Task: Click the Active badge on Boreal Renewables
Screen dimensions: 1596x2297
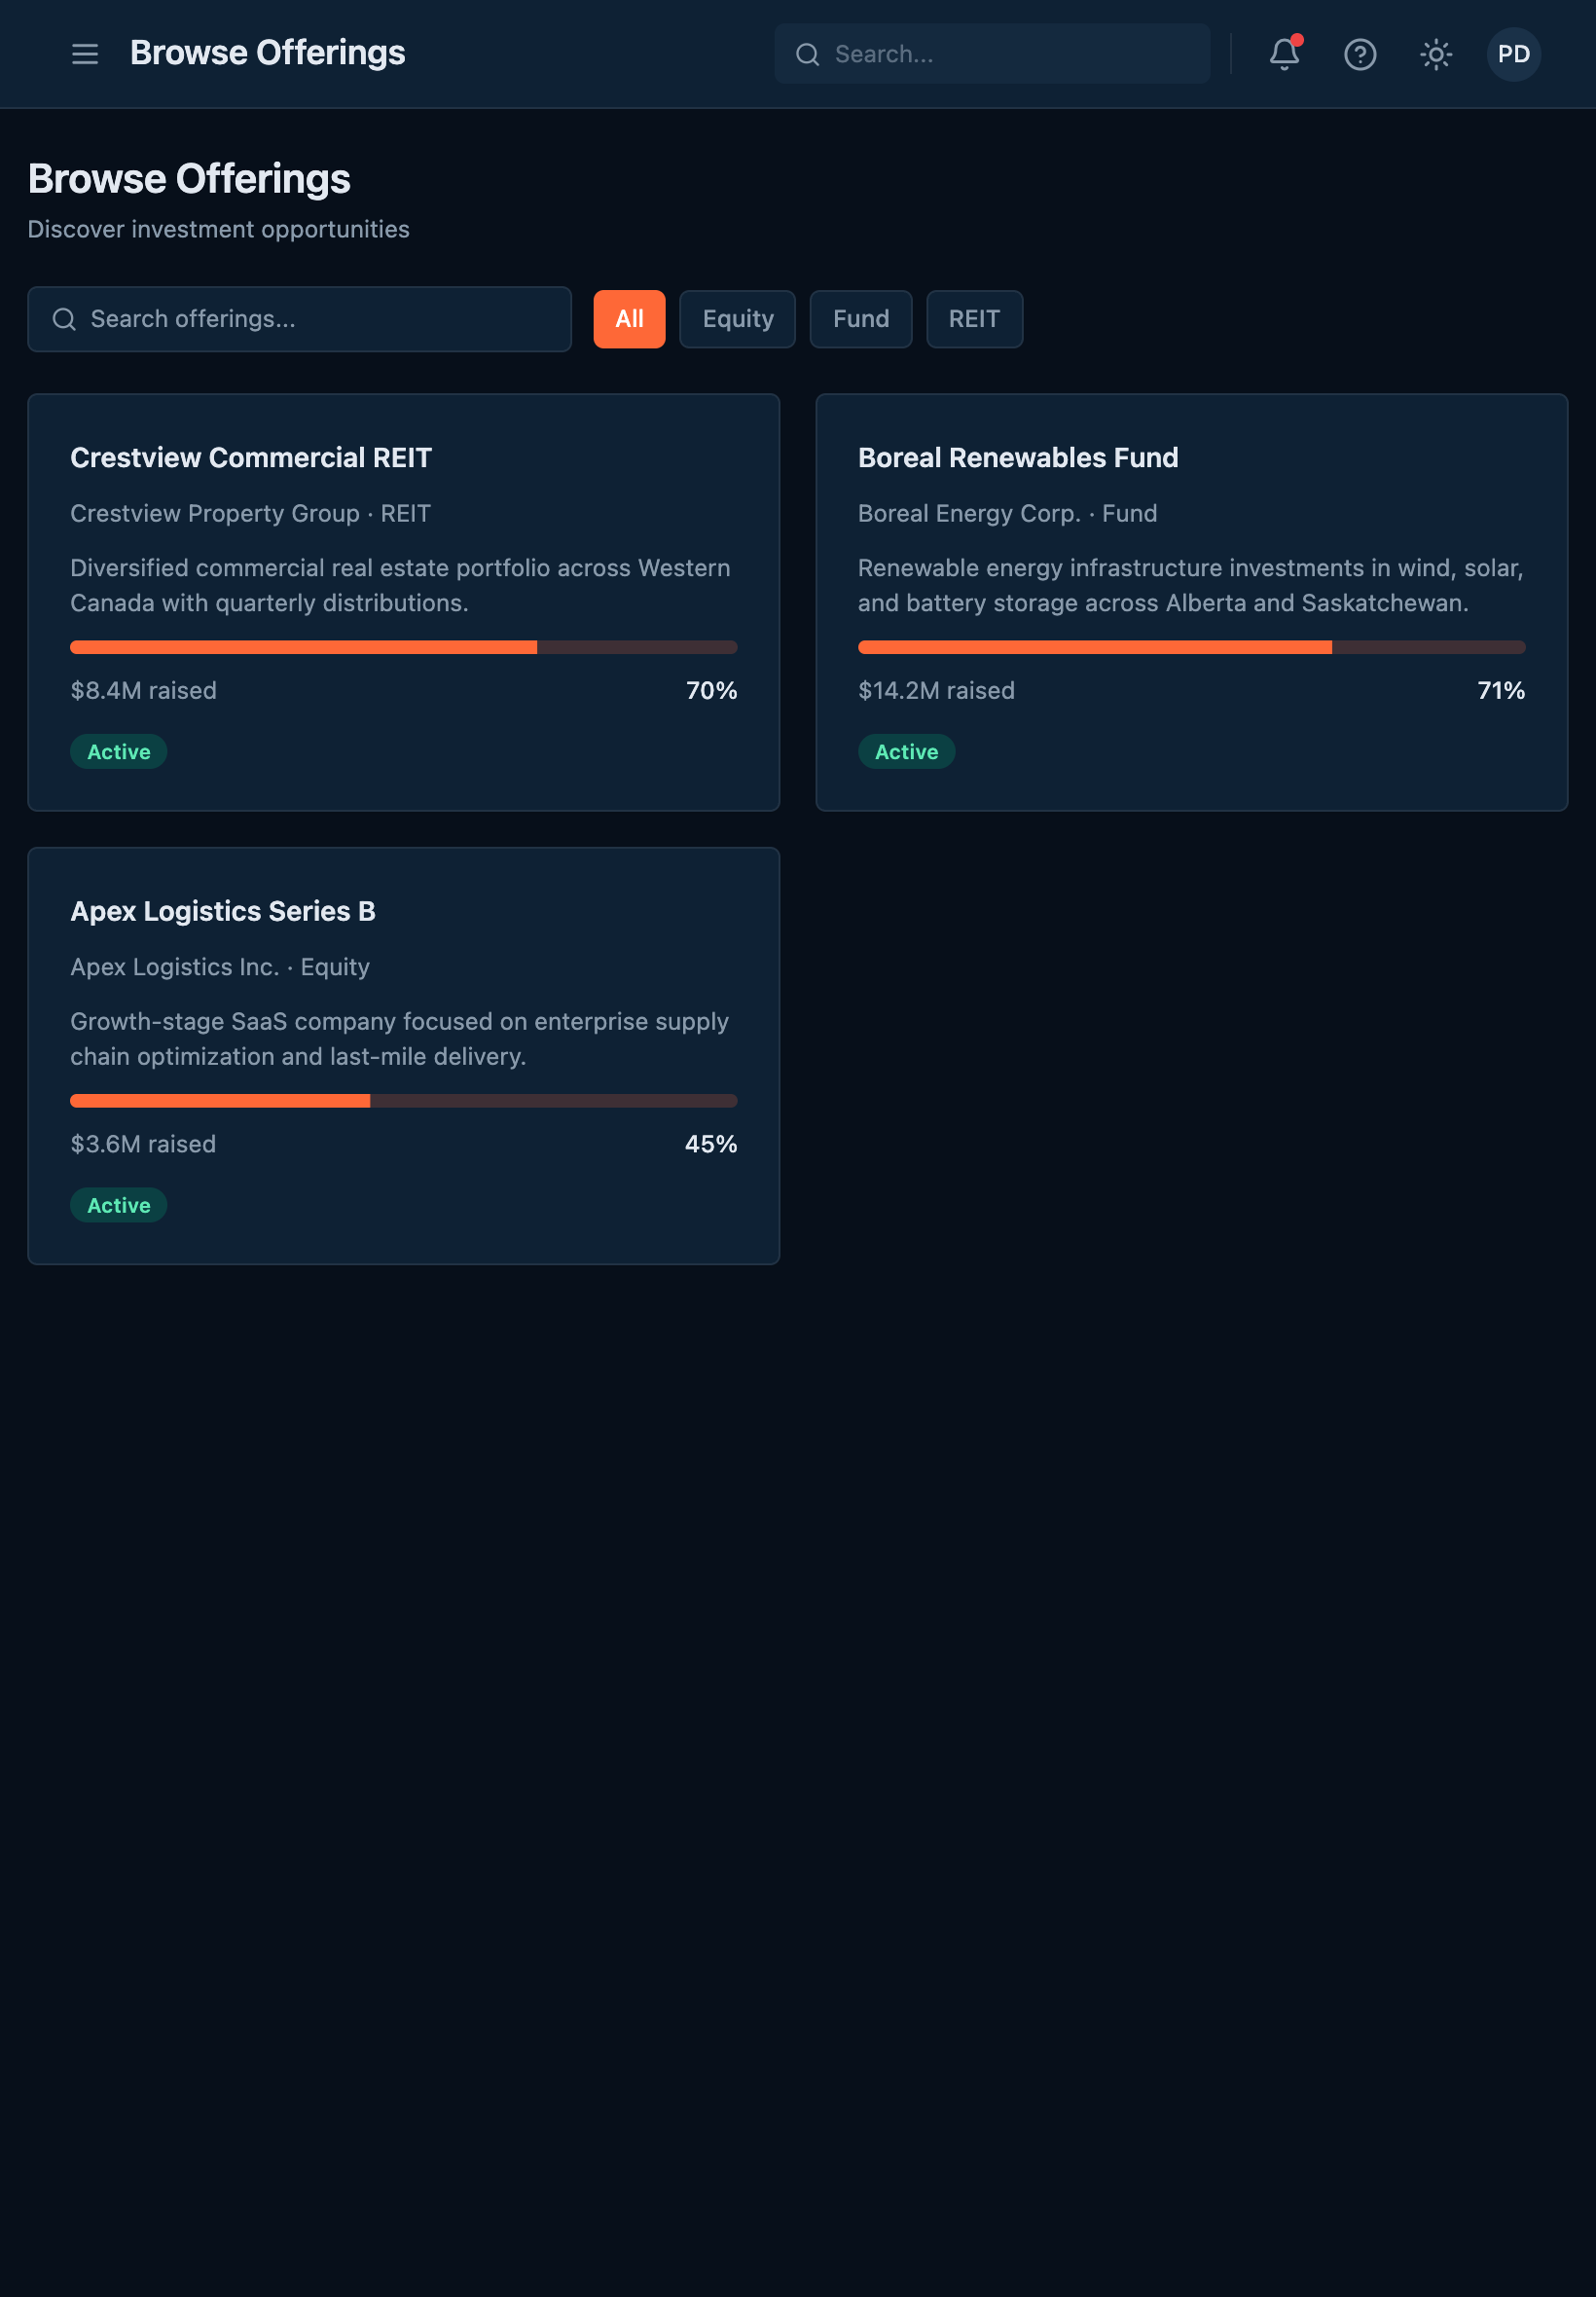Action: tap(906, 752)
